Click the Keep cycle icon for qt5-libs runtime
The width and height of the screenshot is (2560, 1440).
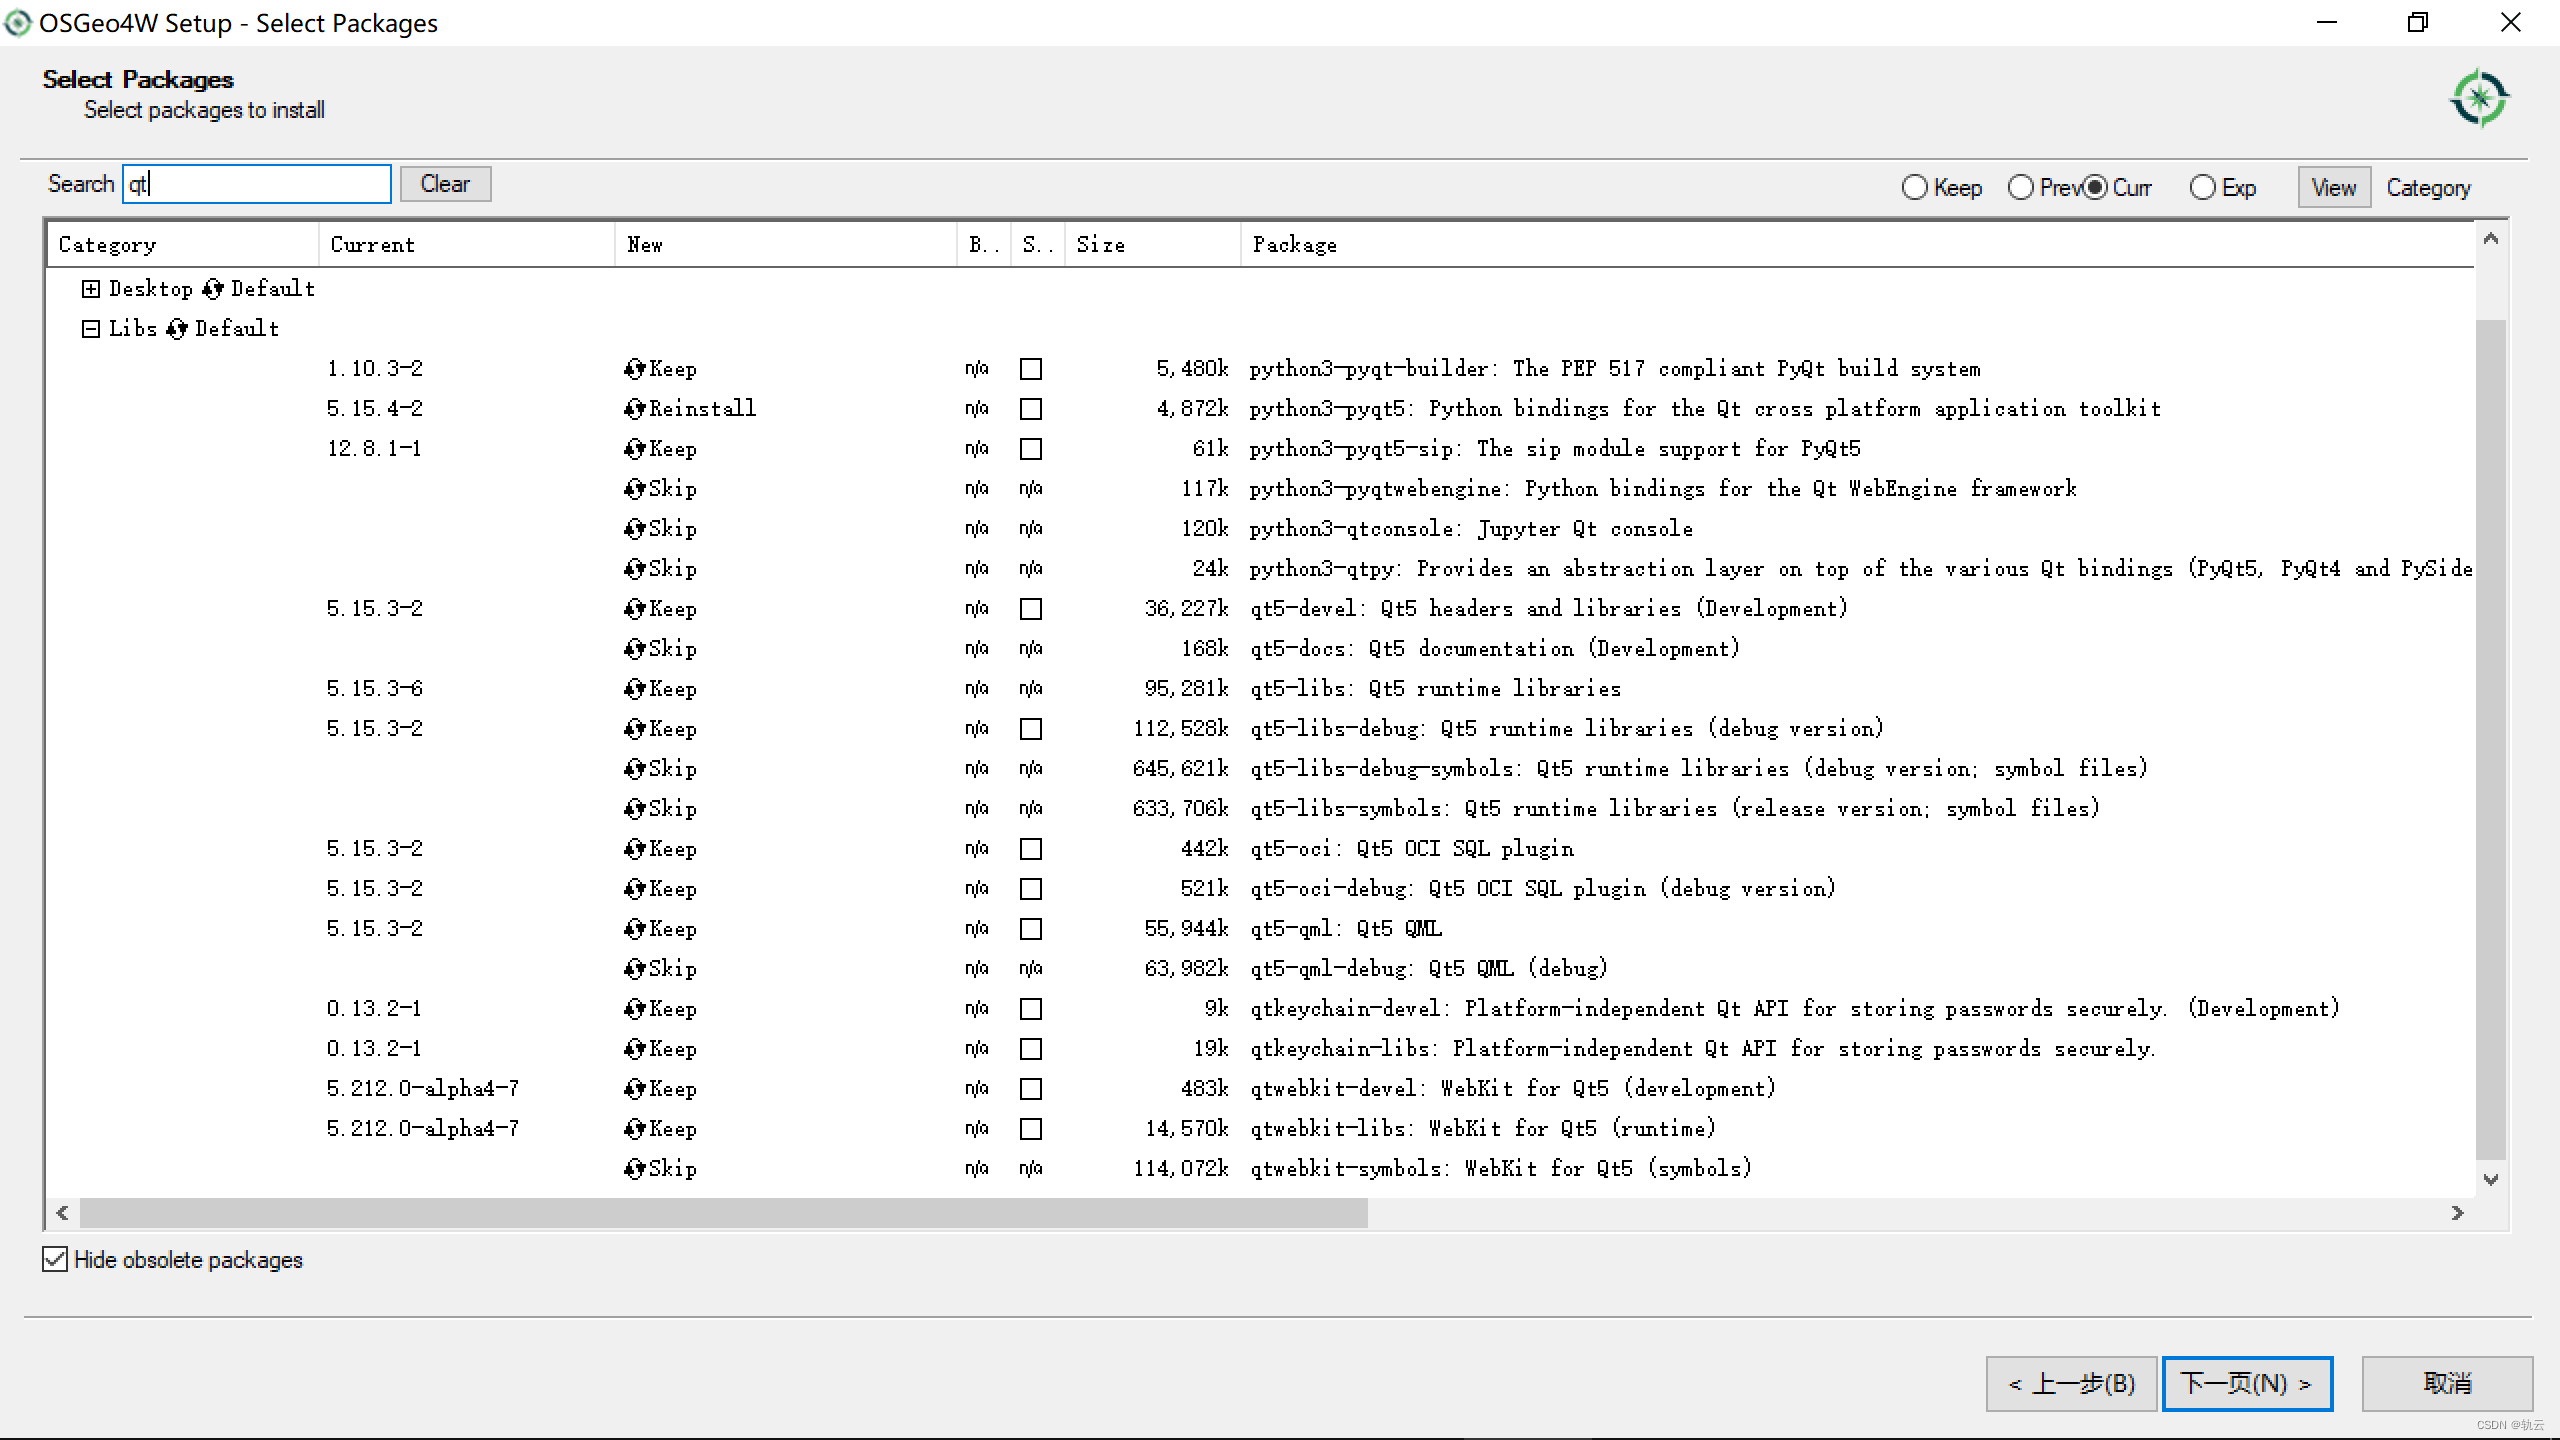tap(634, 689)
